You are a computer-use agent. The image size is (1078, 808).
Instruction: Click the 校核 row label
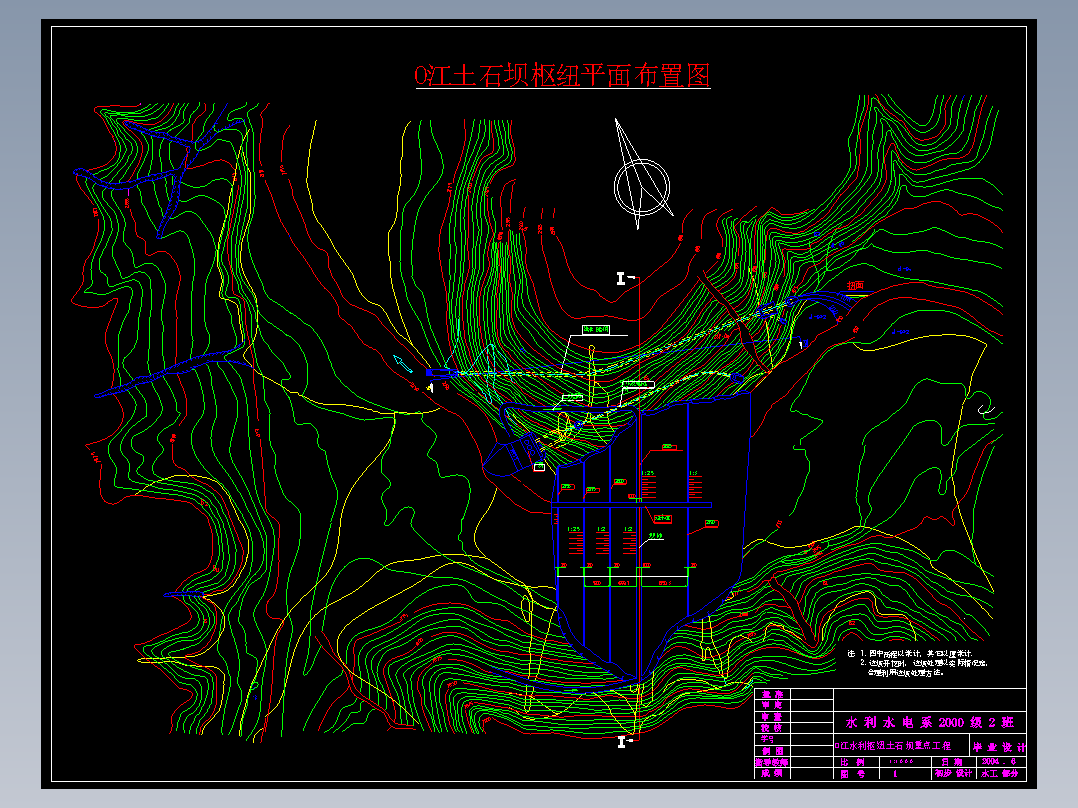(x=772, y=728)
